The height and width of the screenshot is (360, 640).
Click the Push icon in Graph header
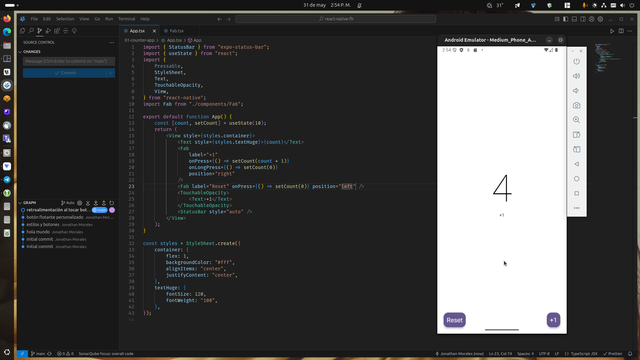click(x=104, y=203)
